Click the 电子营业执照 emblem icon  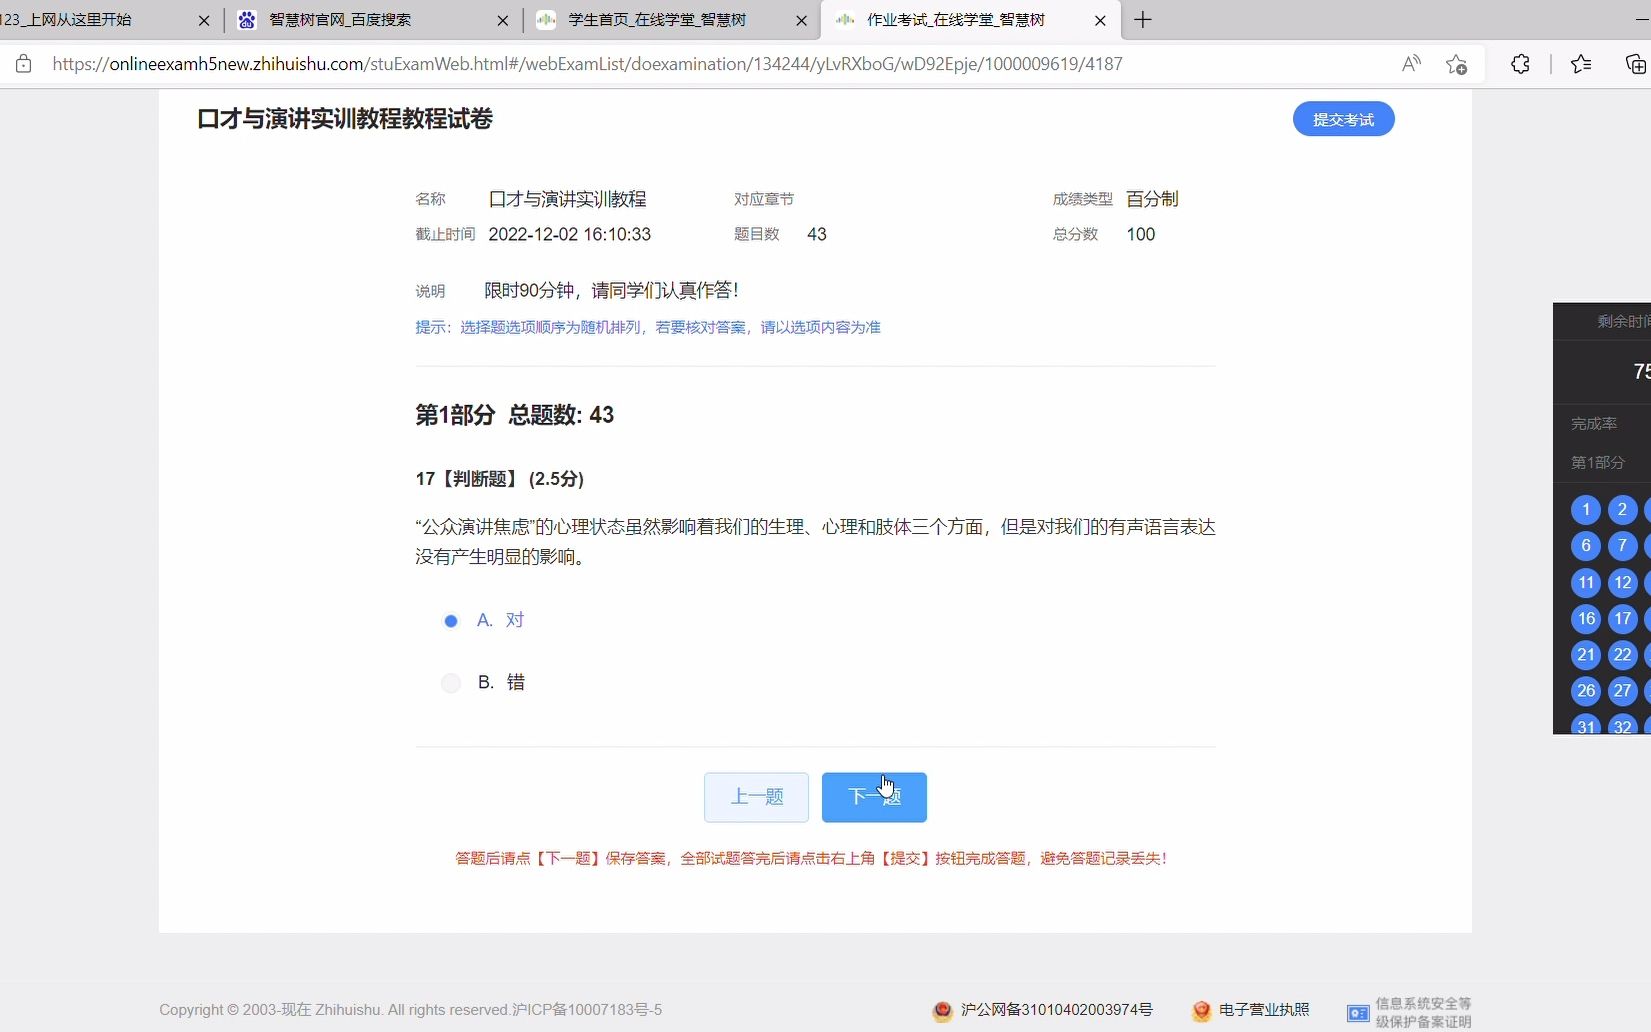(x=1201, y=1011)
